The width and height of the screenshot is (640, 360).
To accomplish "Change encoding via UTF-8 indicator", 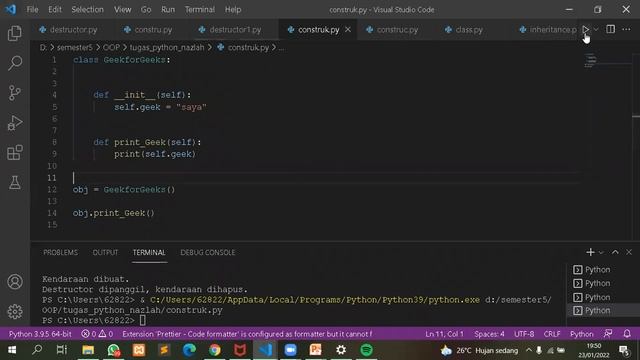I will pos(524,334).
